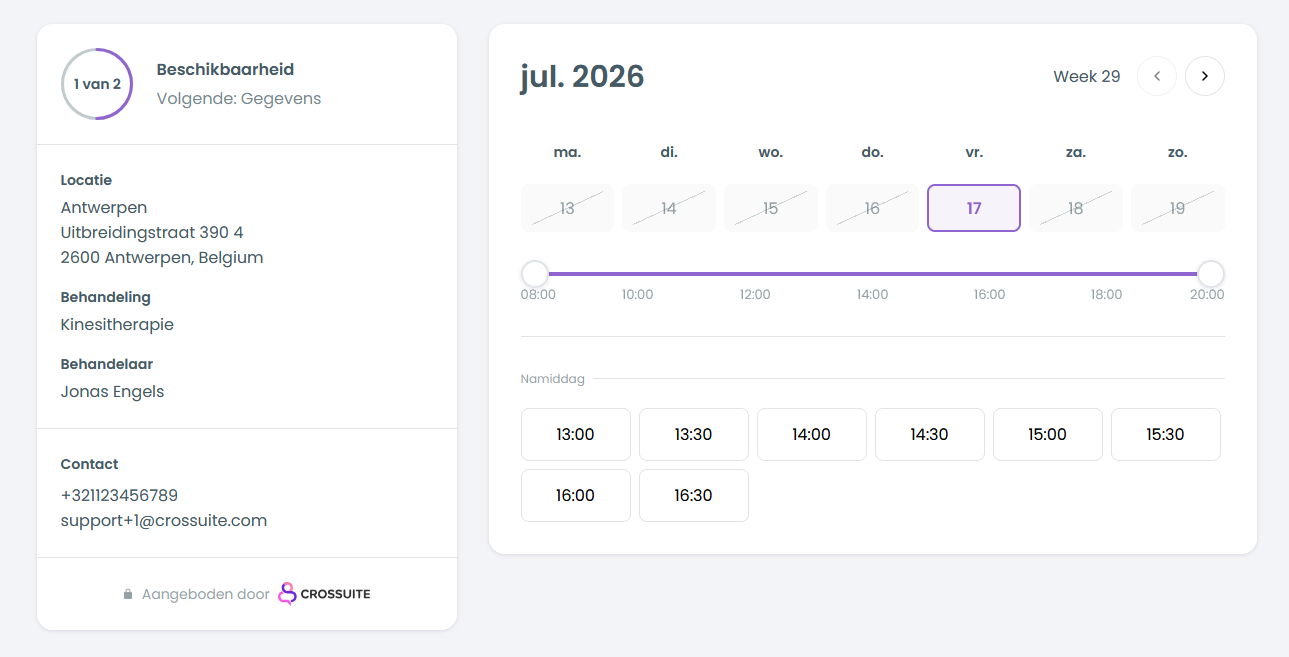
Task: Select the 15:00 appointment time
Action: pyautogui.click(x=1048, y=435)
